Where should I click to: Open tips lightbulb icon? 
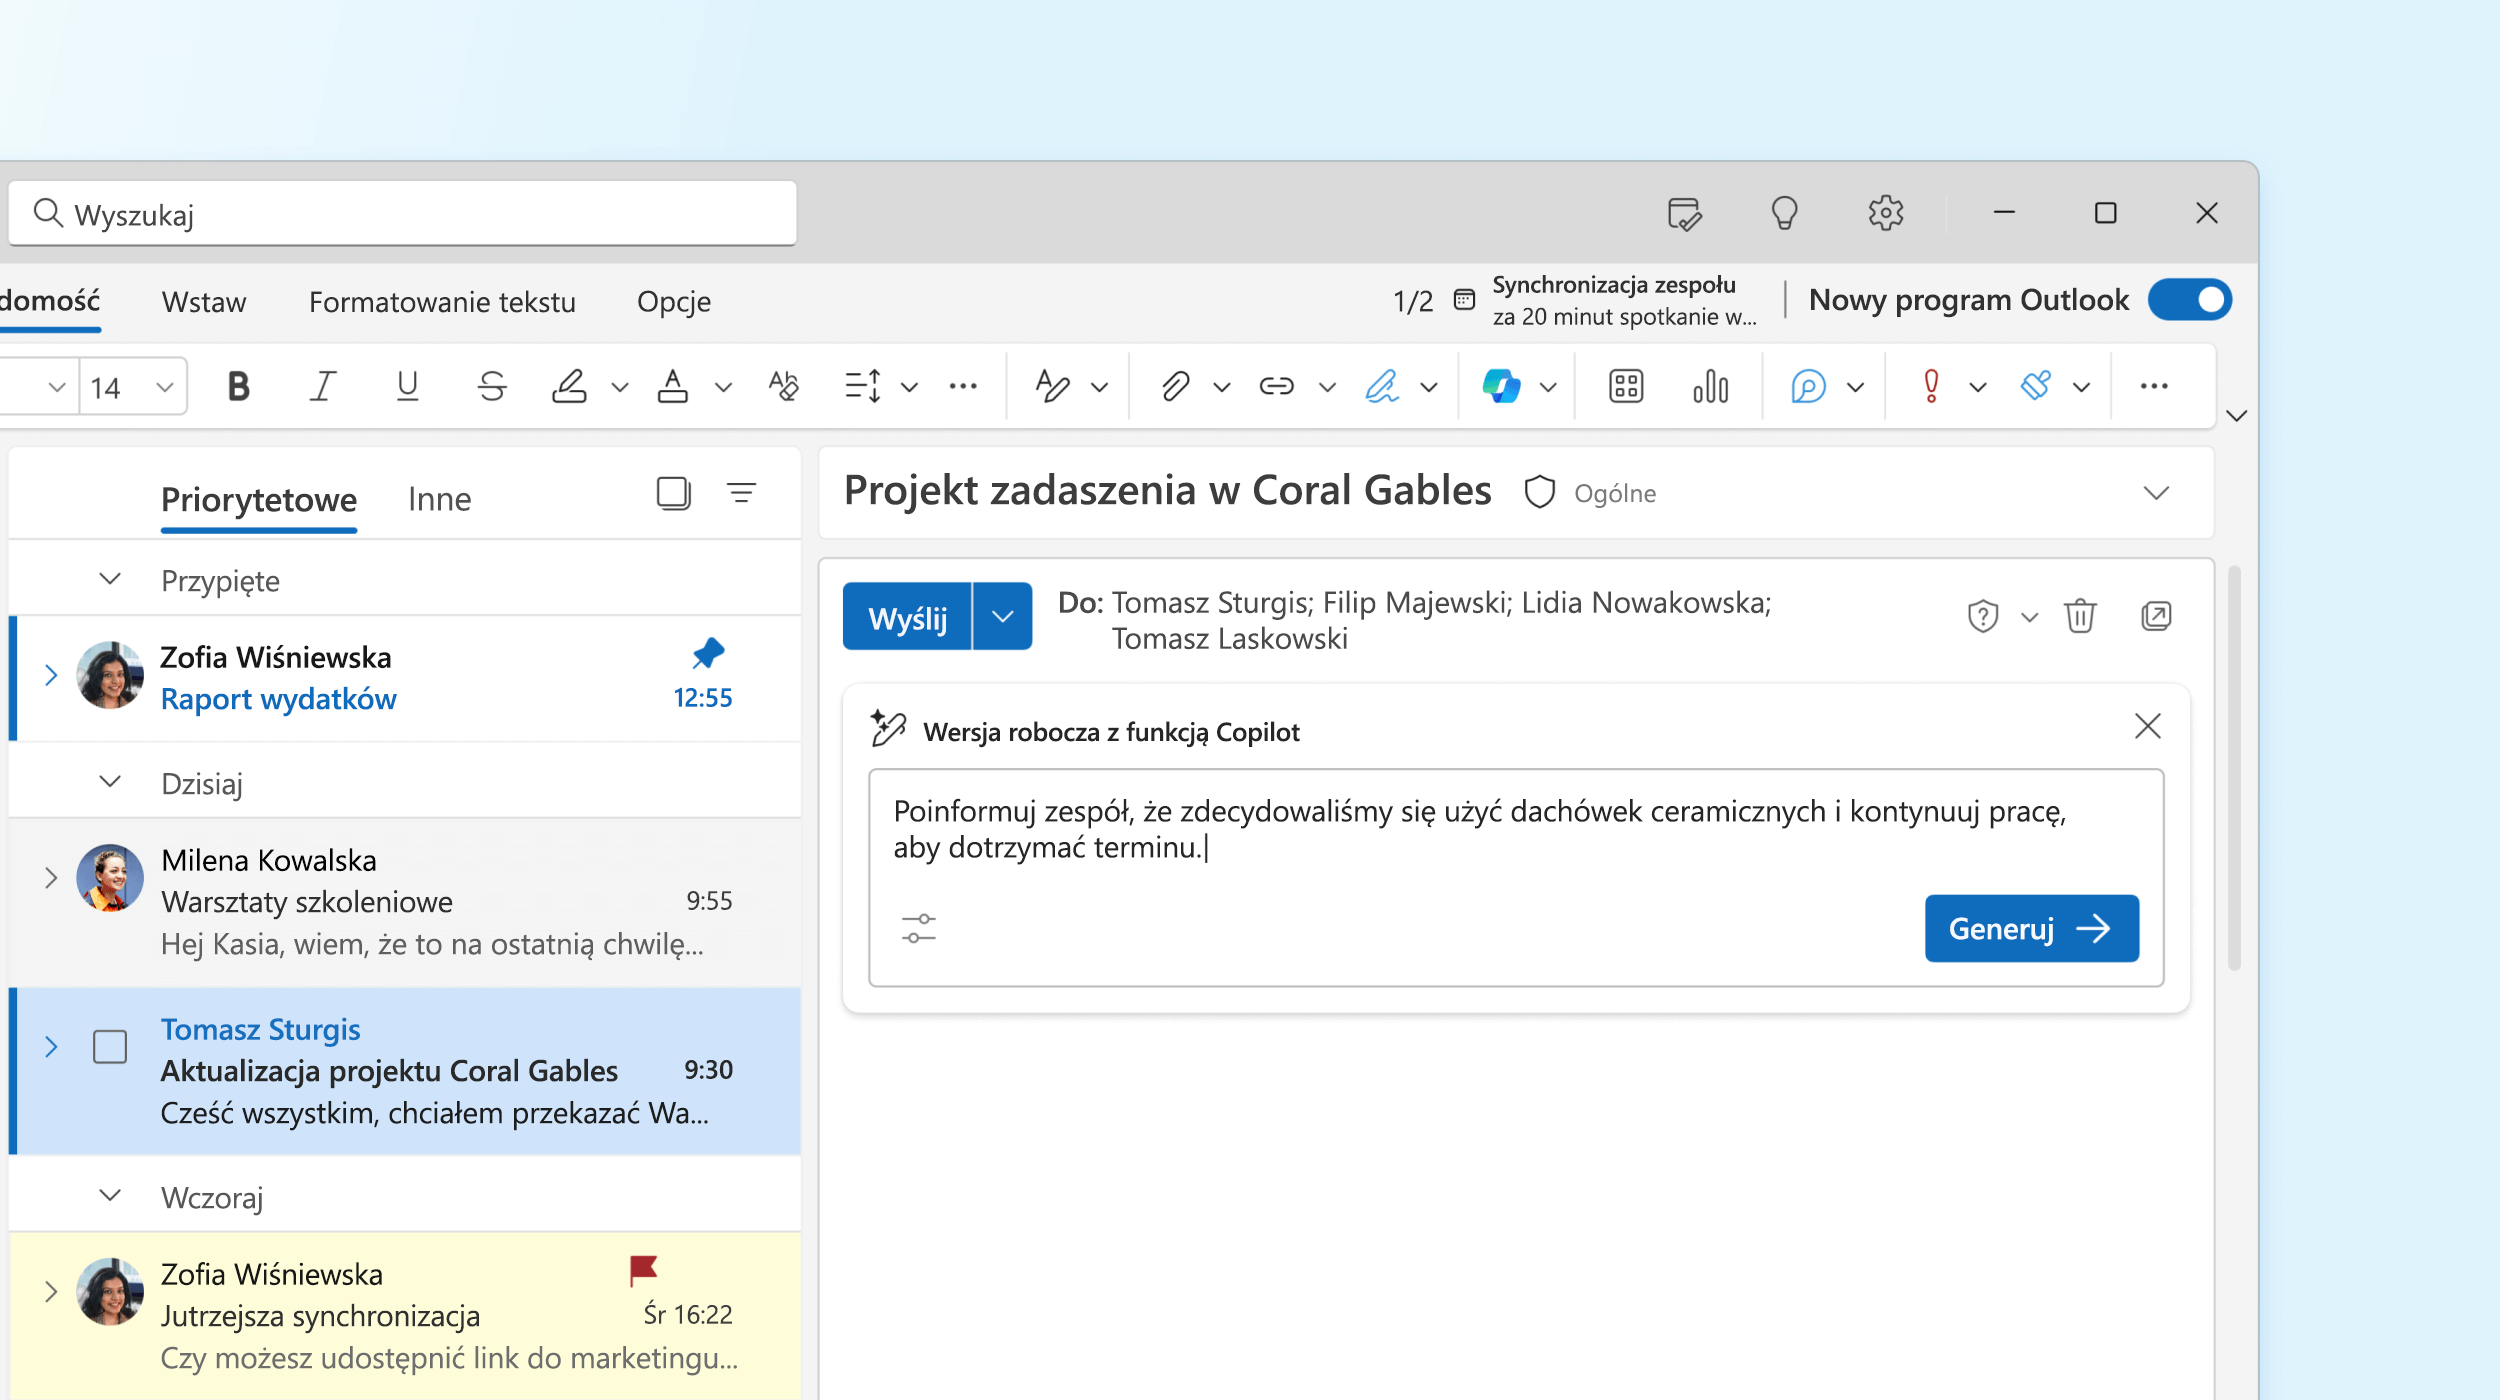point(1785,213)
